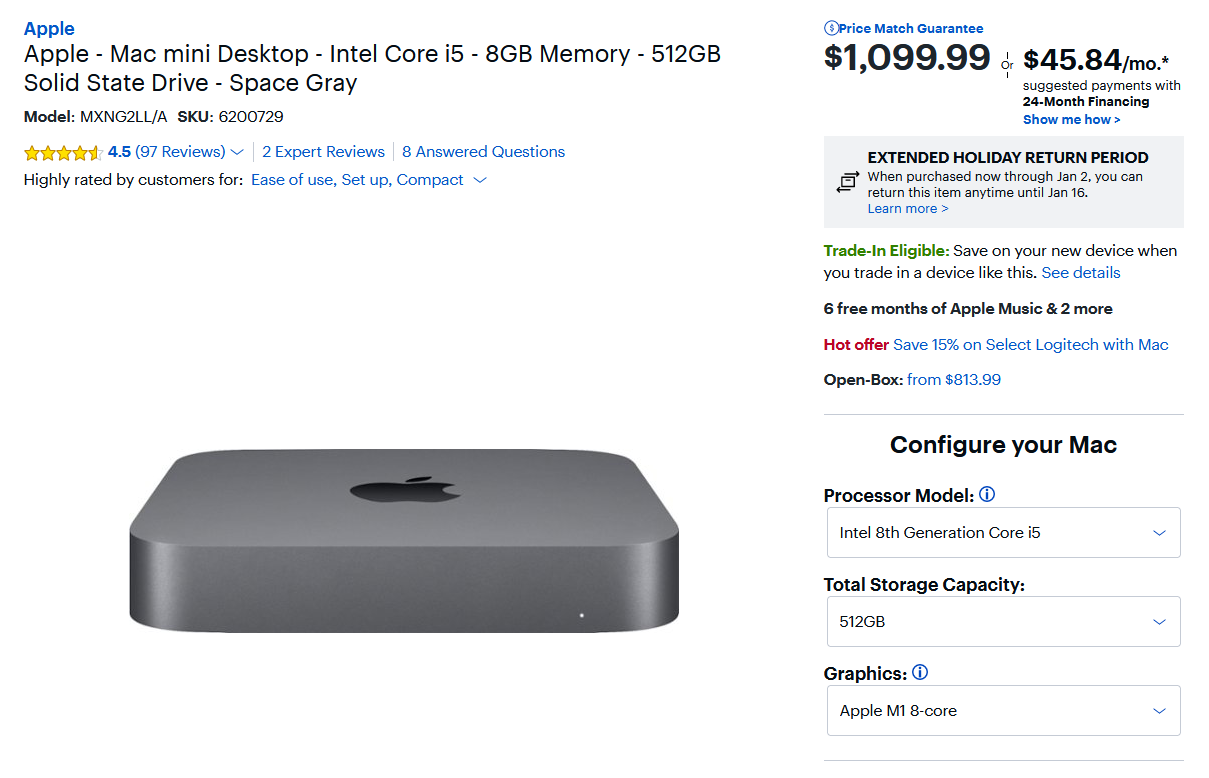1209x778 pixels.
Task: Click Learn more about holiday returns
Action: (908, 208)
